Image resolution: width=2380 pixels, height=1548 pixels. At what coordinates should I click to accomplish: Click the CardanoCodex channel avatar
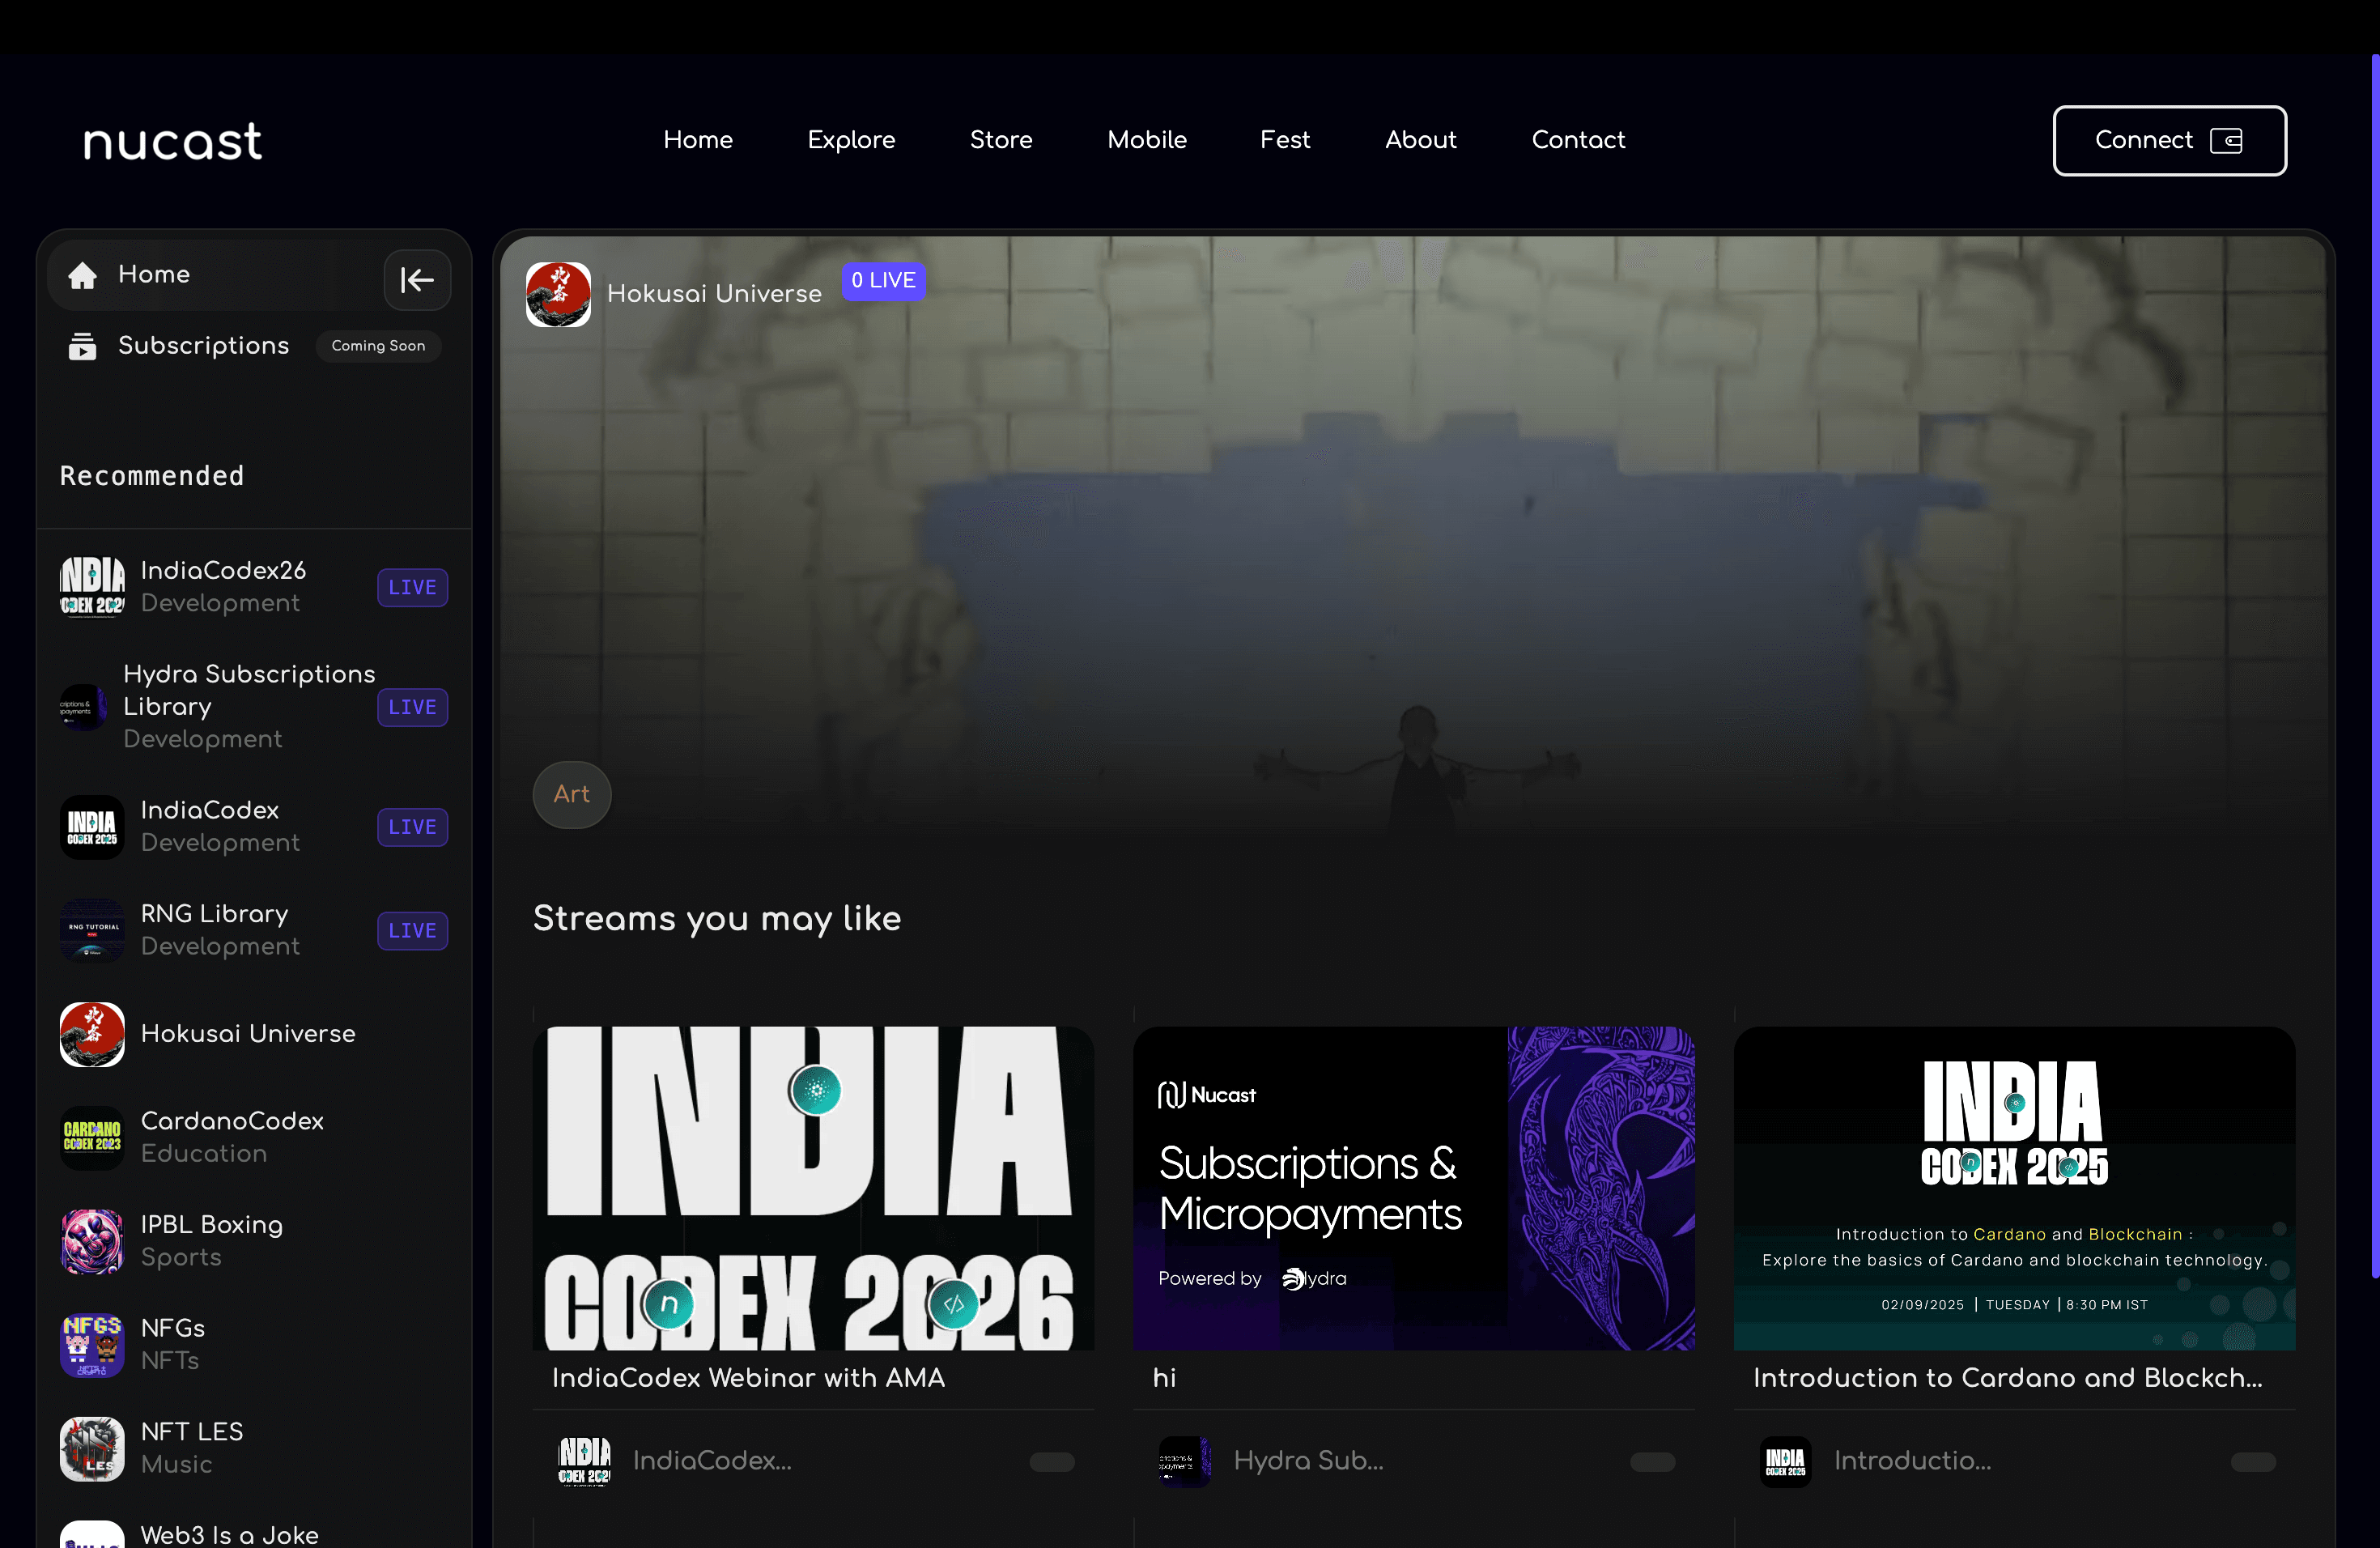(92, 1137)
